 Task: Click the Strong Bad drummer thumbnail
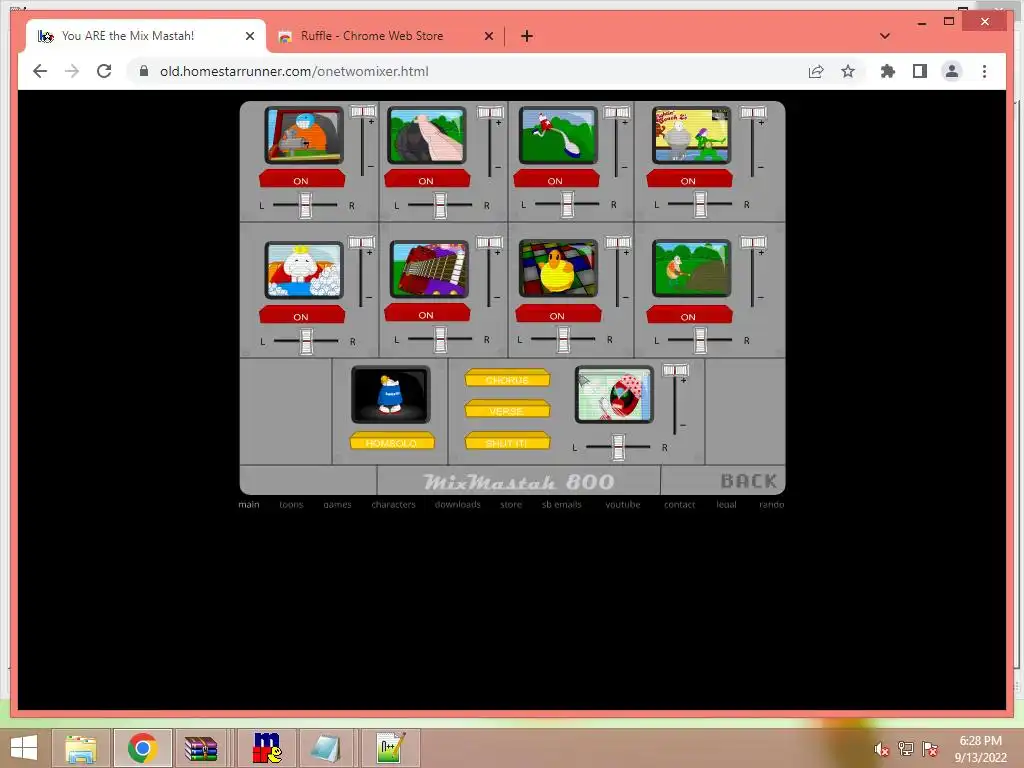point(304,135)
